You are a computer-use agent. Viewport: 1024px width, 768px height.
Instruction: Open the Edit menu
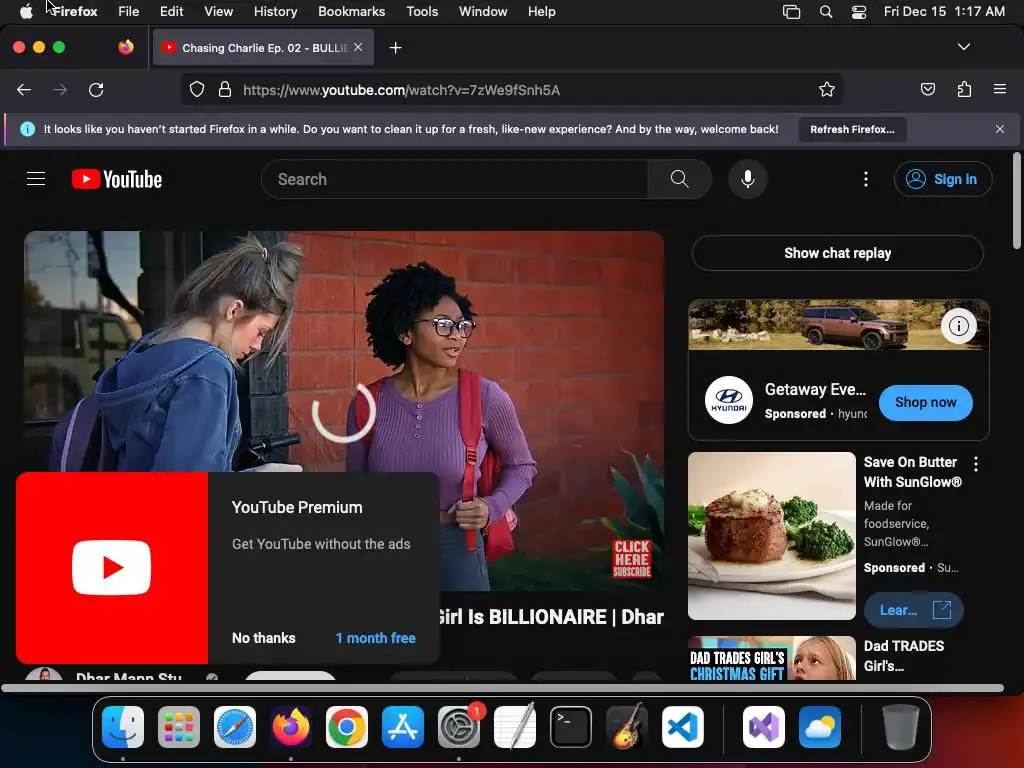(171, 11)
